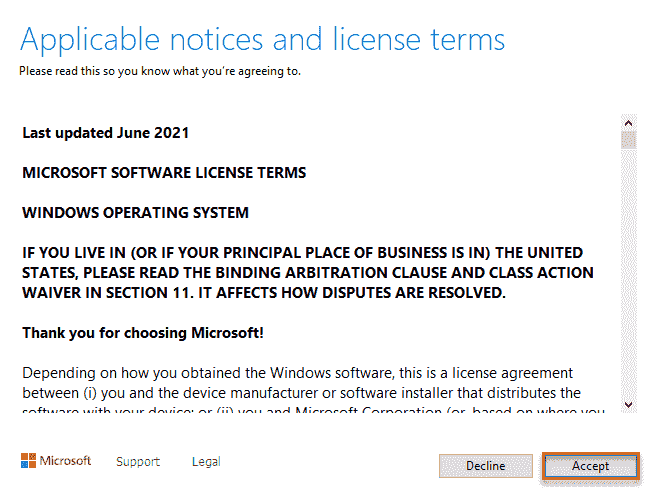
Task: Click the 'WINDOWS OPERATING SYSTEM' line
Action: coord(136,212)
